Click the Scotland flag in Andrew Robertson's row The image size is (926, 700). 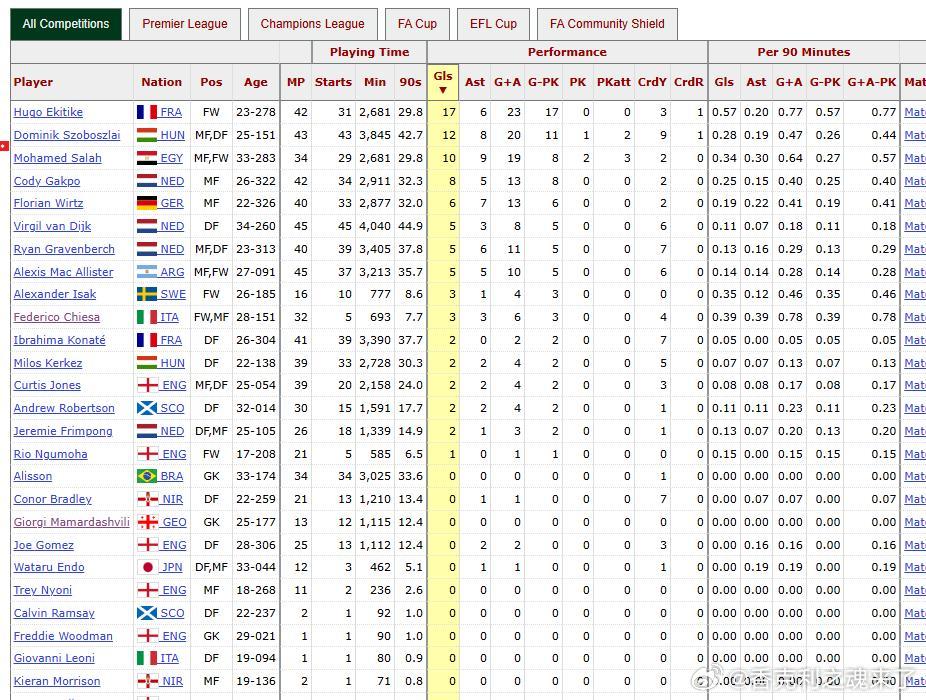point(147,408)
